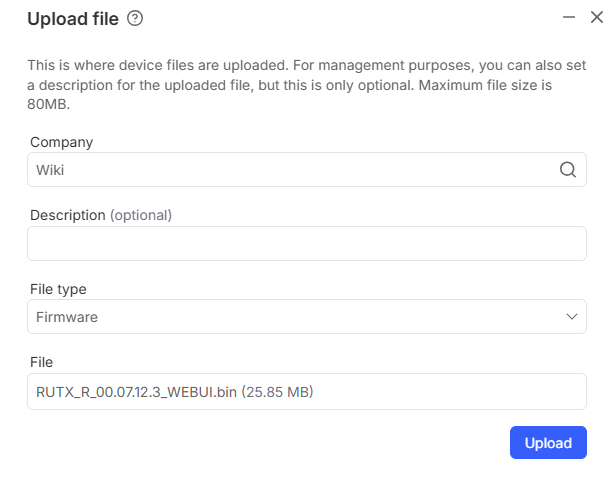Focus the empty Description input field
Screen dimensions: 615x482
[306, 243]
